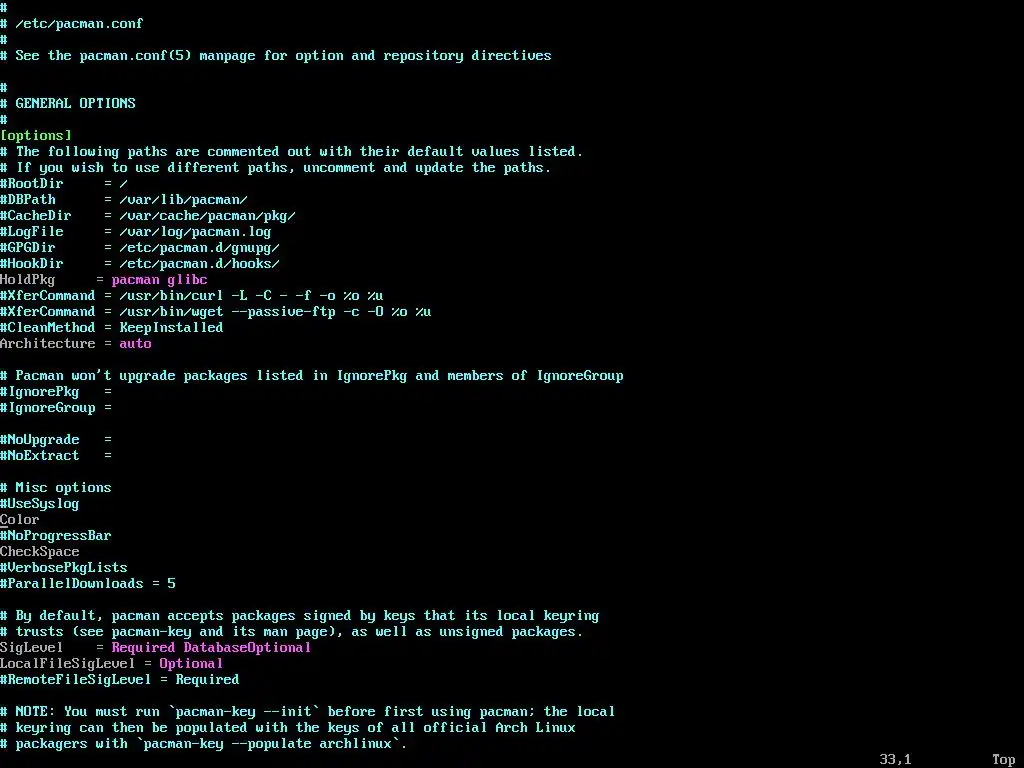
Task: Click the wget XferCommand line
Action: [x=216, y=312]
